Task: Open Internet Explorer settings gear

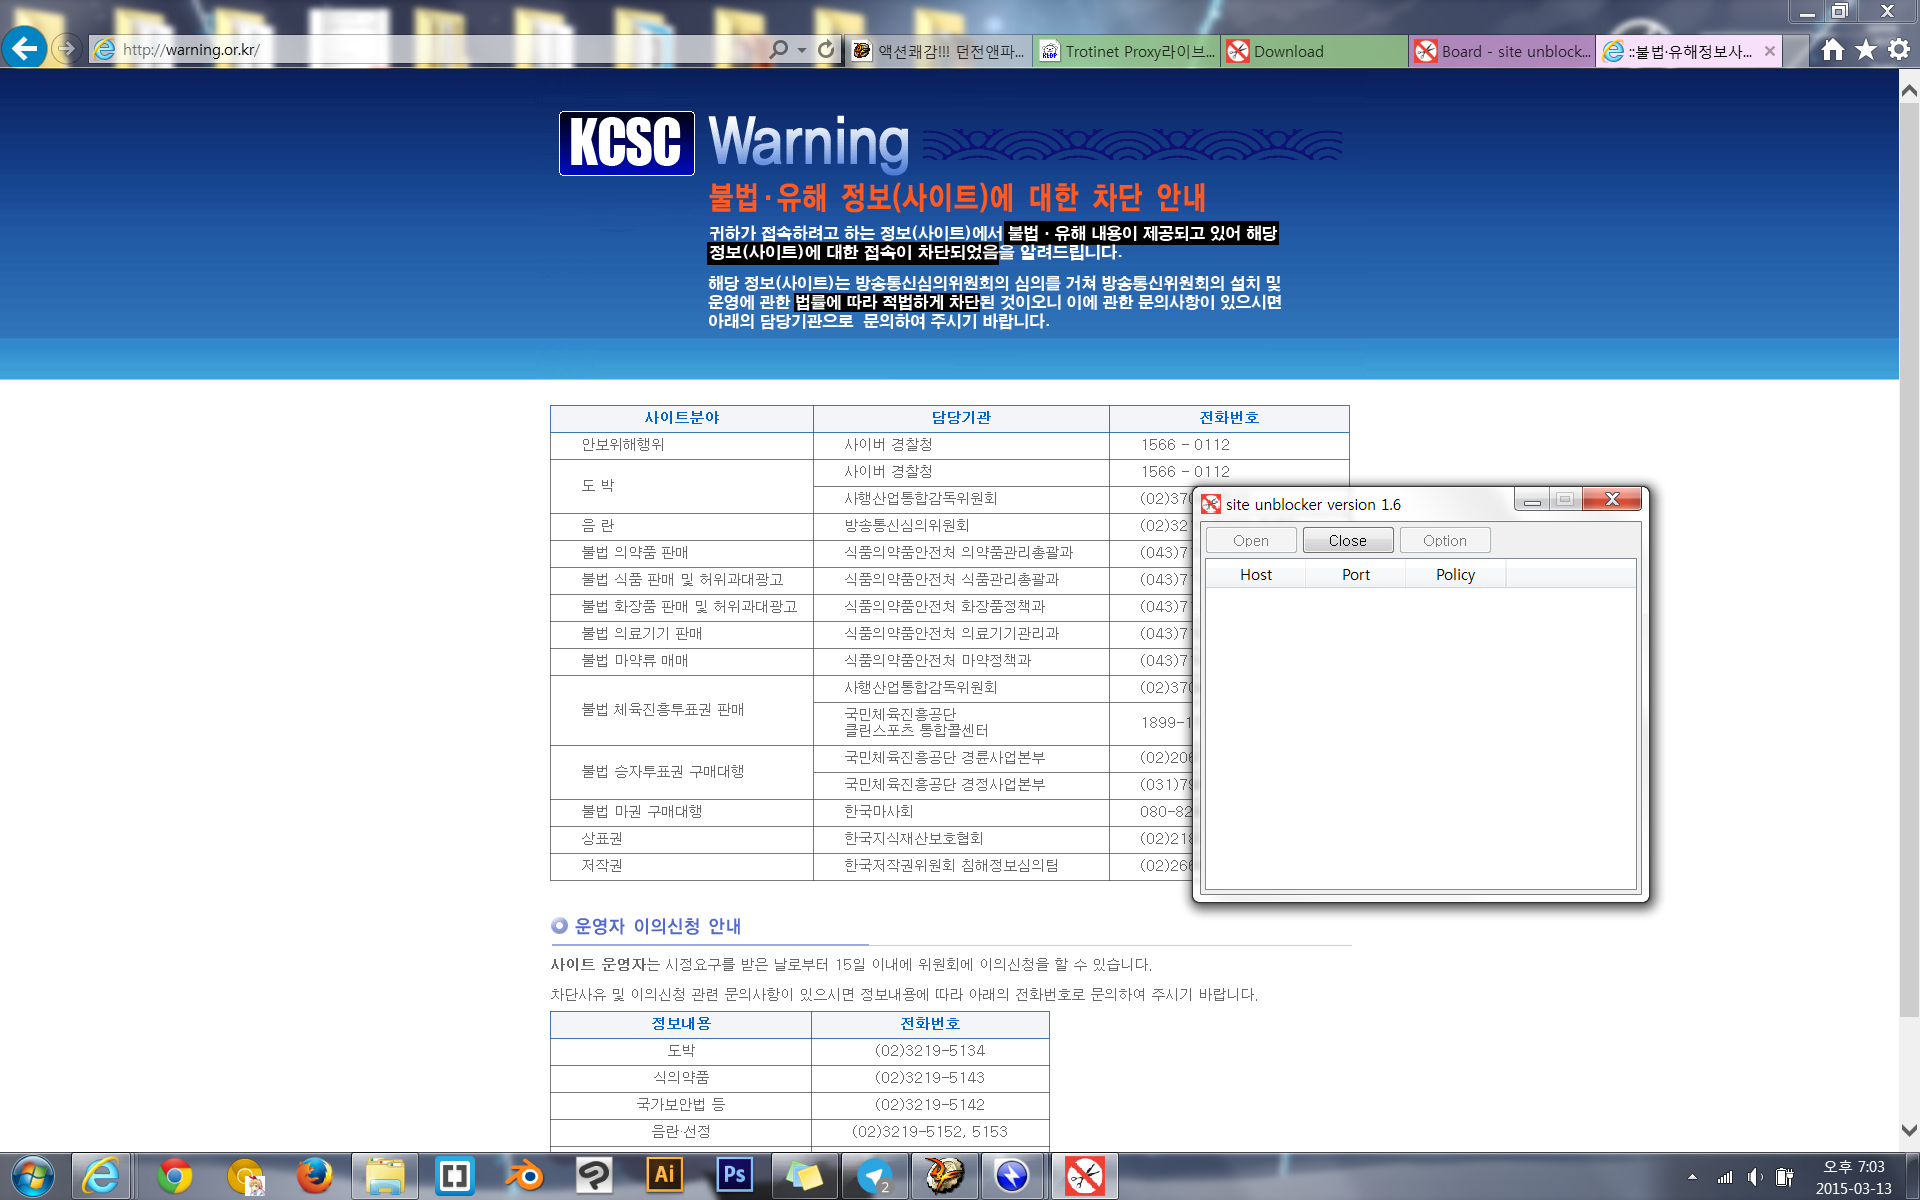Action: tap(1897, 50)
